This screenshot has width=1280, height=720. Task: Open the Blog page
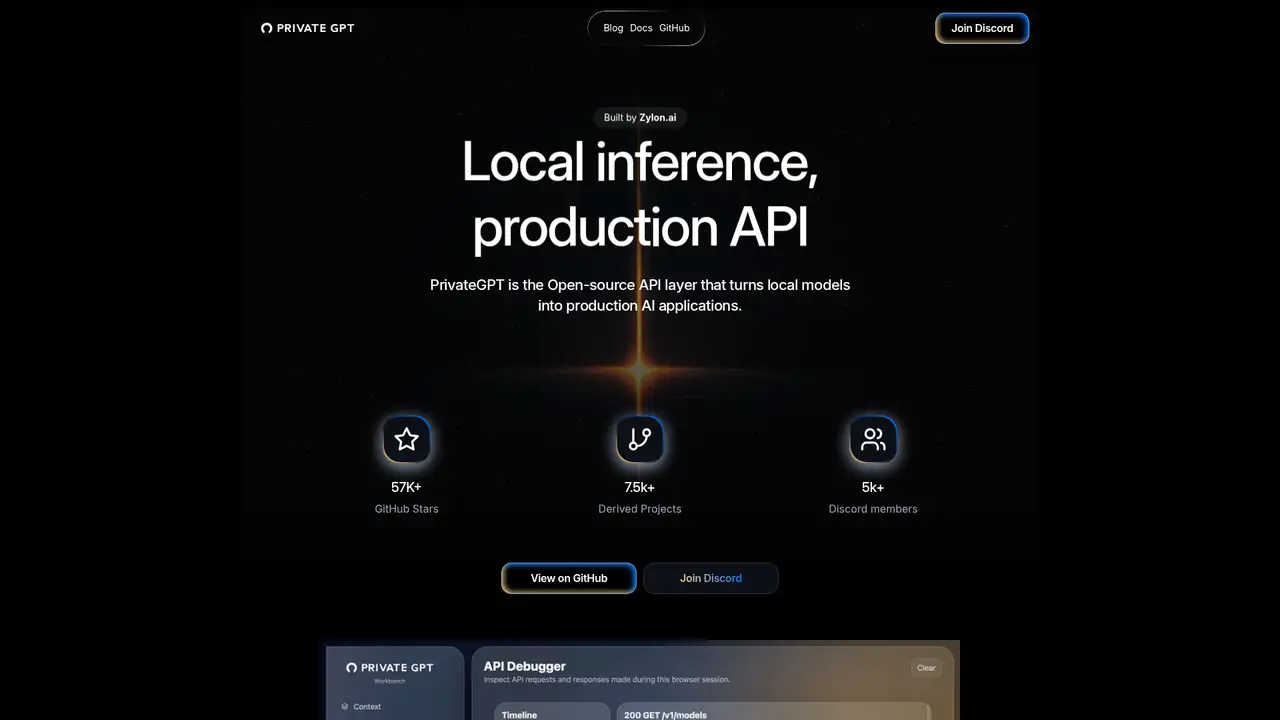coord(613,28)
